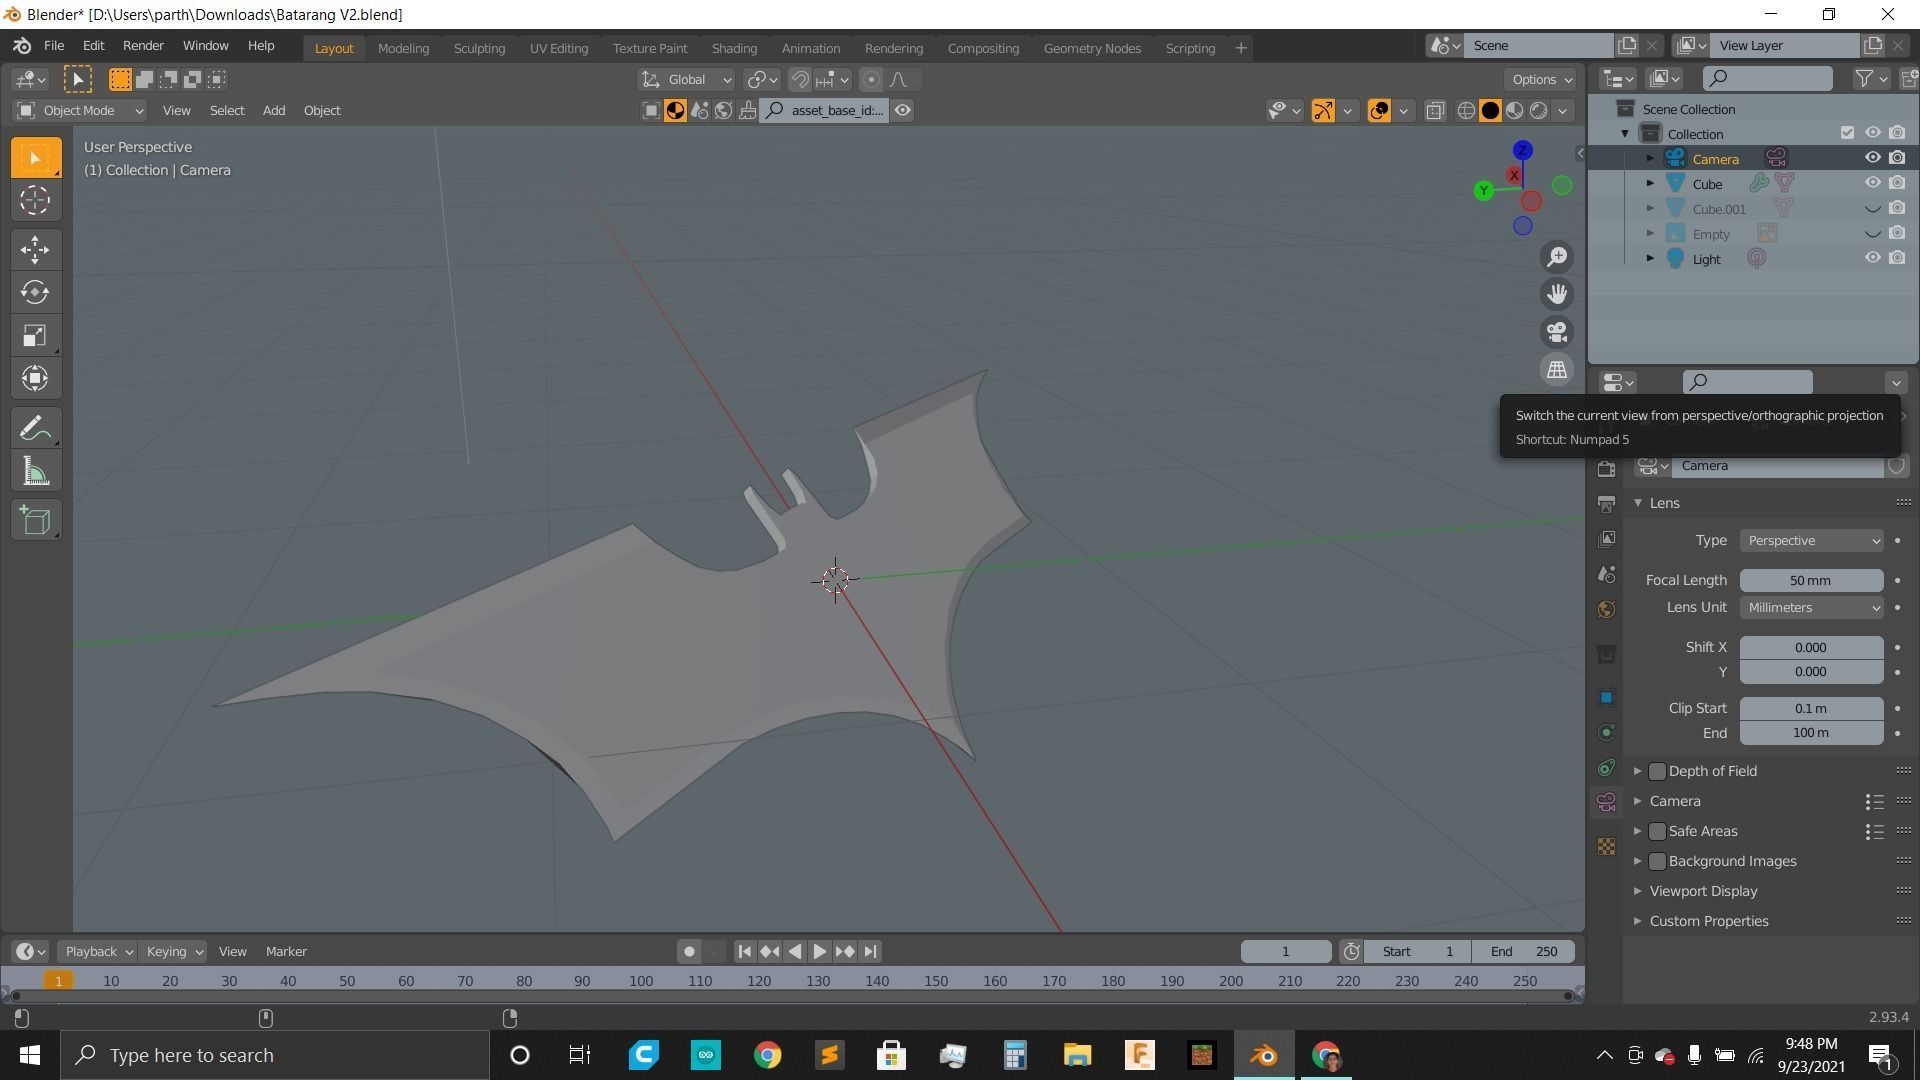Viewport: 1920px width, 1080px height.
Task: Open Global transform orientation dropdown
Action: pos(686,80)
